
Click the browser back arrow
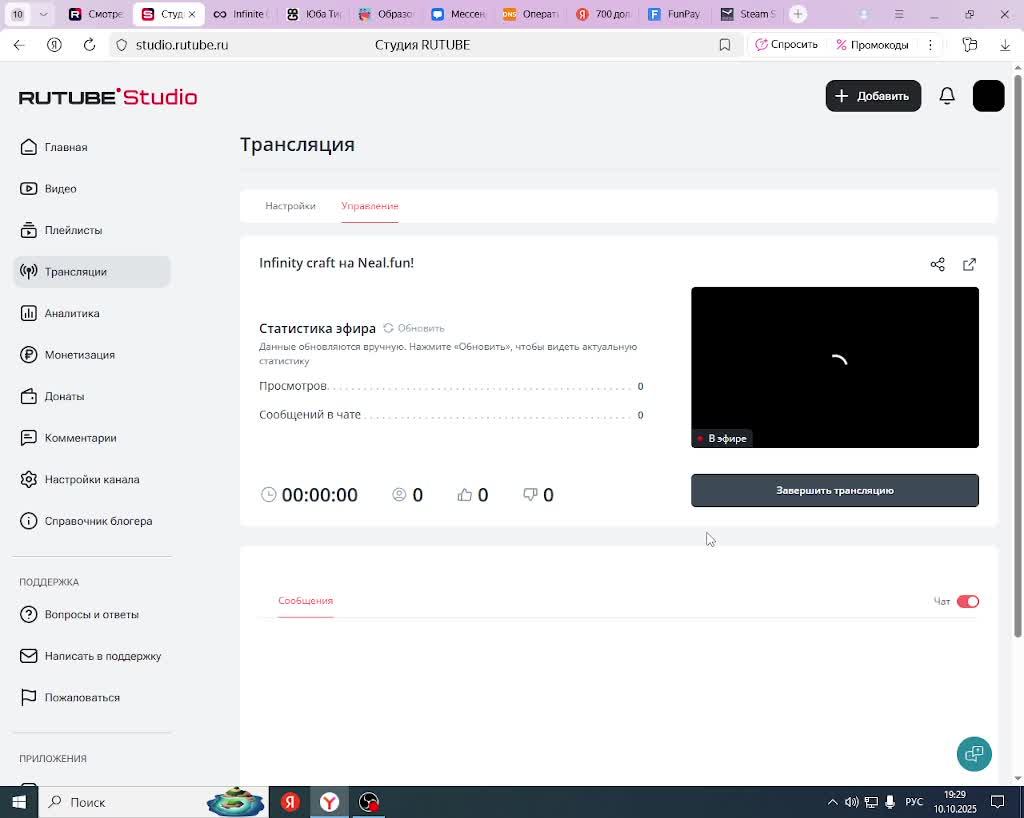pos(19,44)
